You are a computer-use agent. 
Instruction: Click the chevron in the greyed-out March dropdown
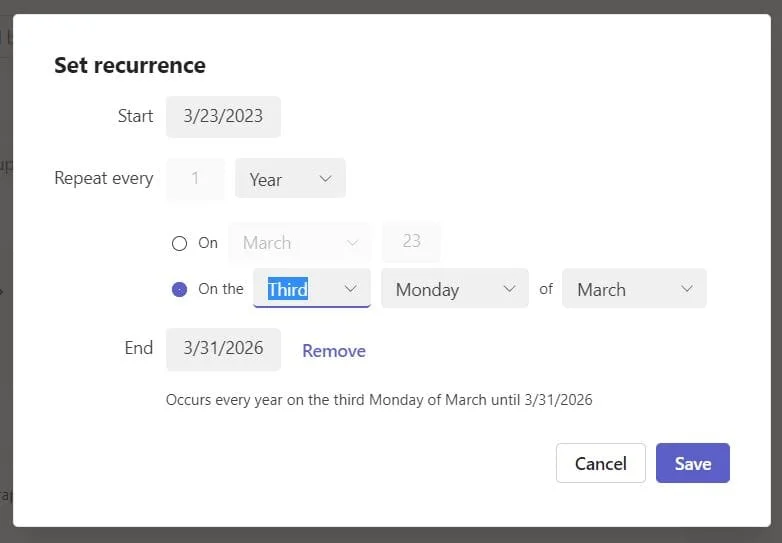click(352, 243)
